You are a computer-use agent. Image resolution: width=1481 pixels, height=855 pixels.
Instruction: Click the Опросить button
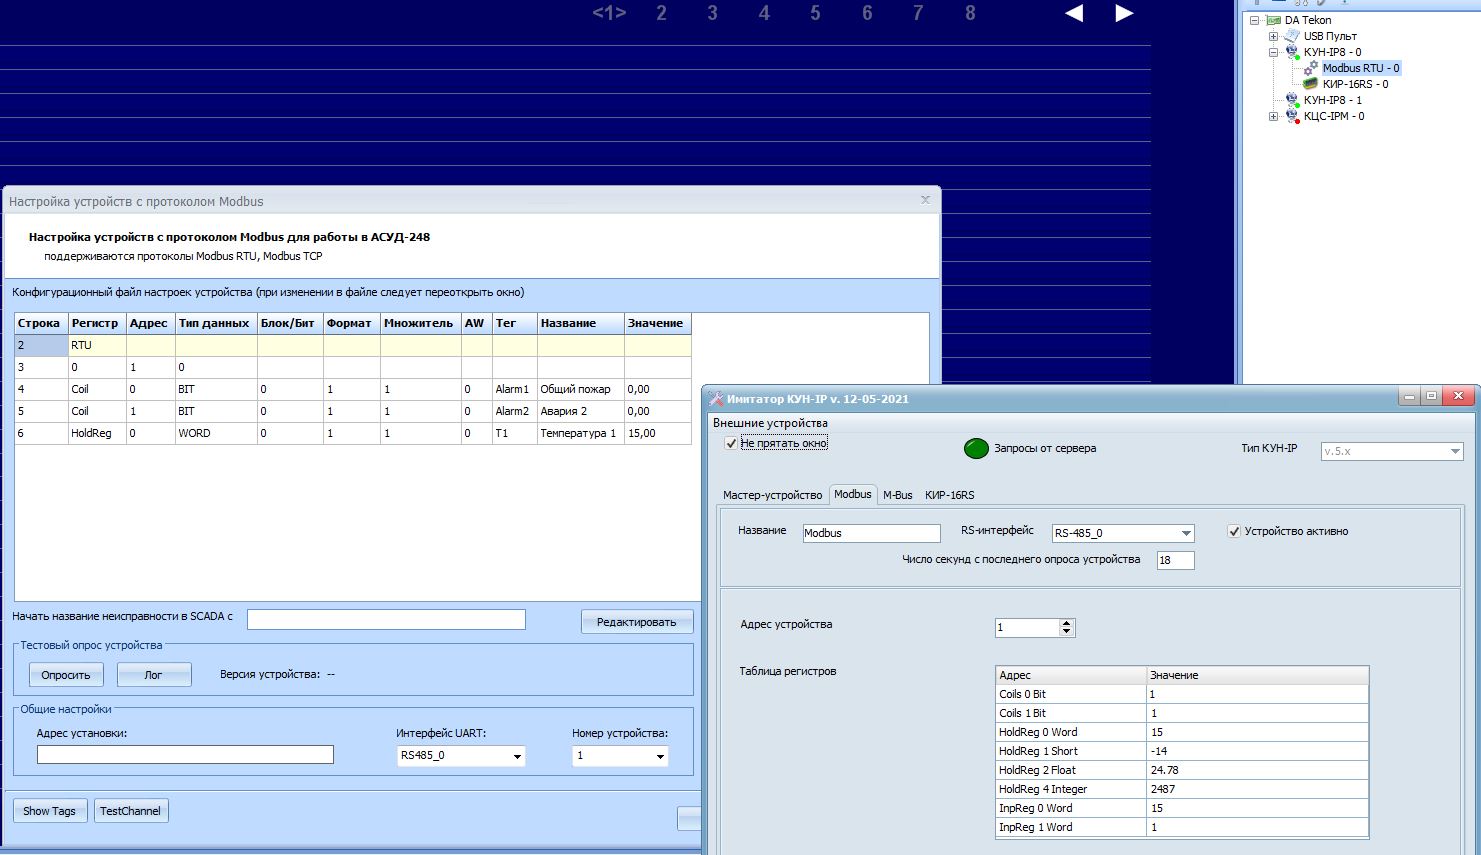click(x=66, y=675)
